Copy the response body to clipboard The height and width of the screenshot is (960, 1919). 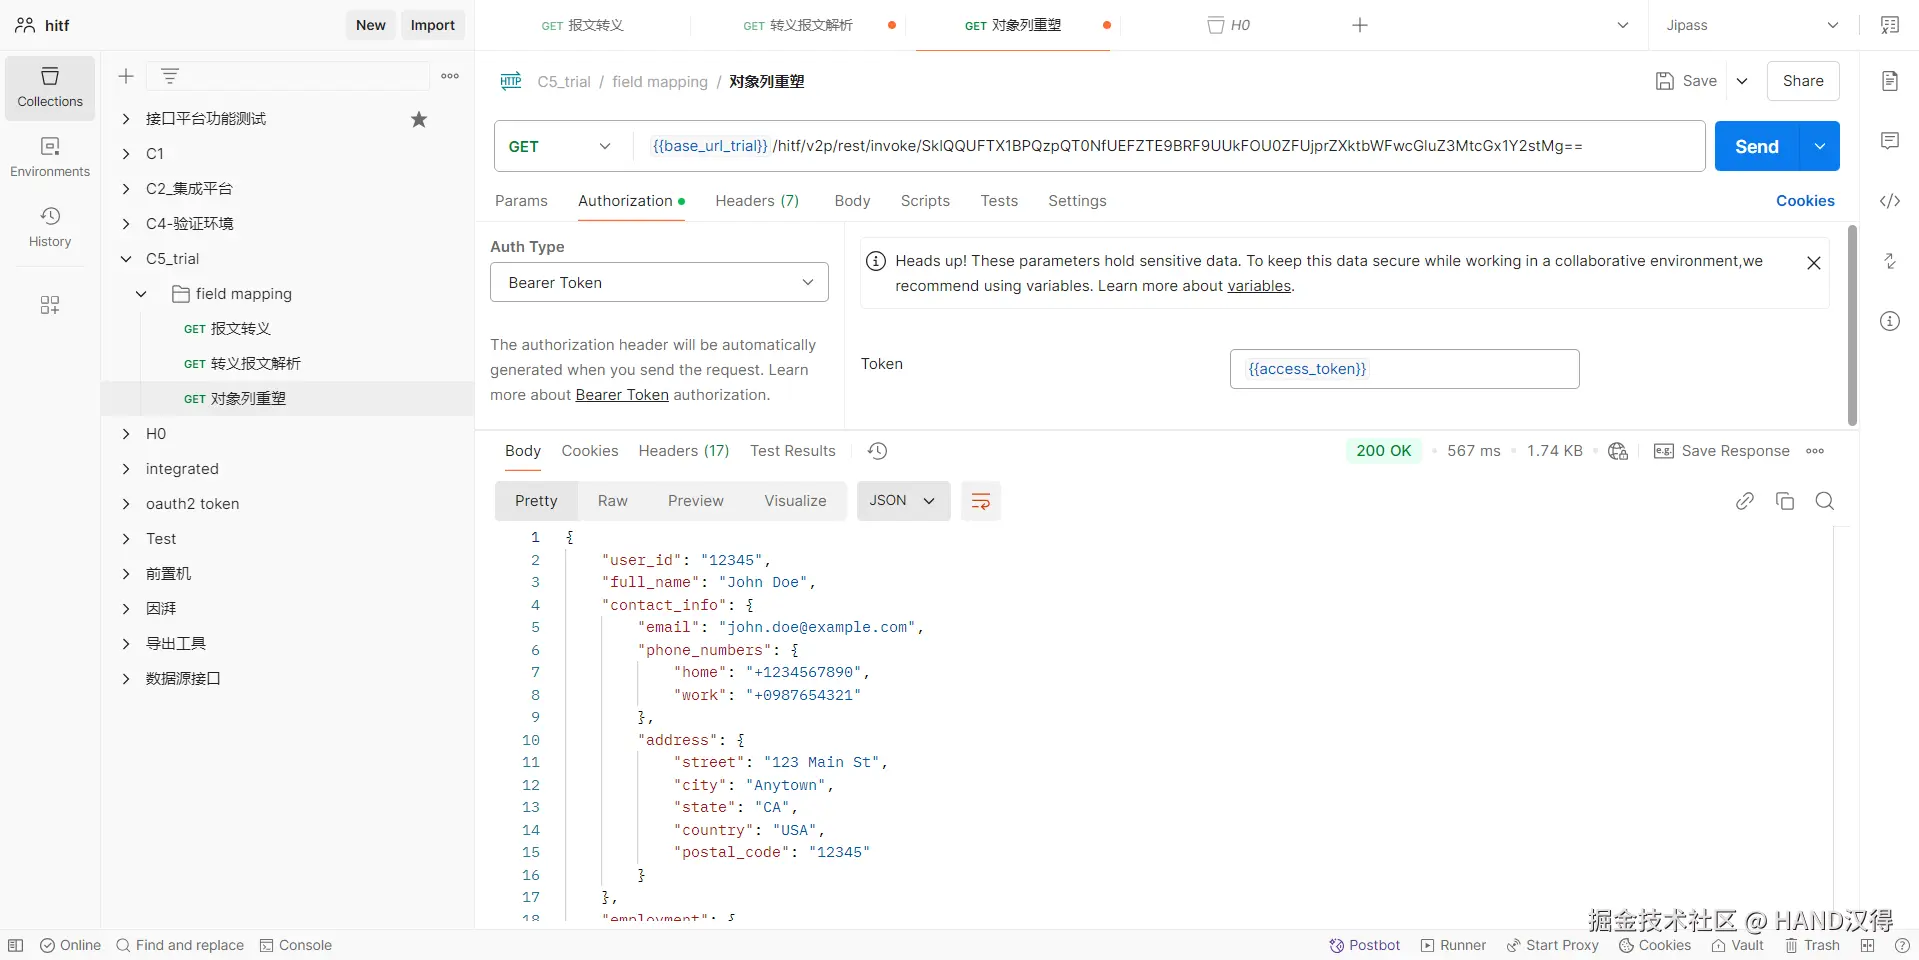click(x=1784, y=501)
